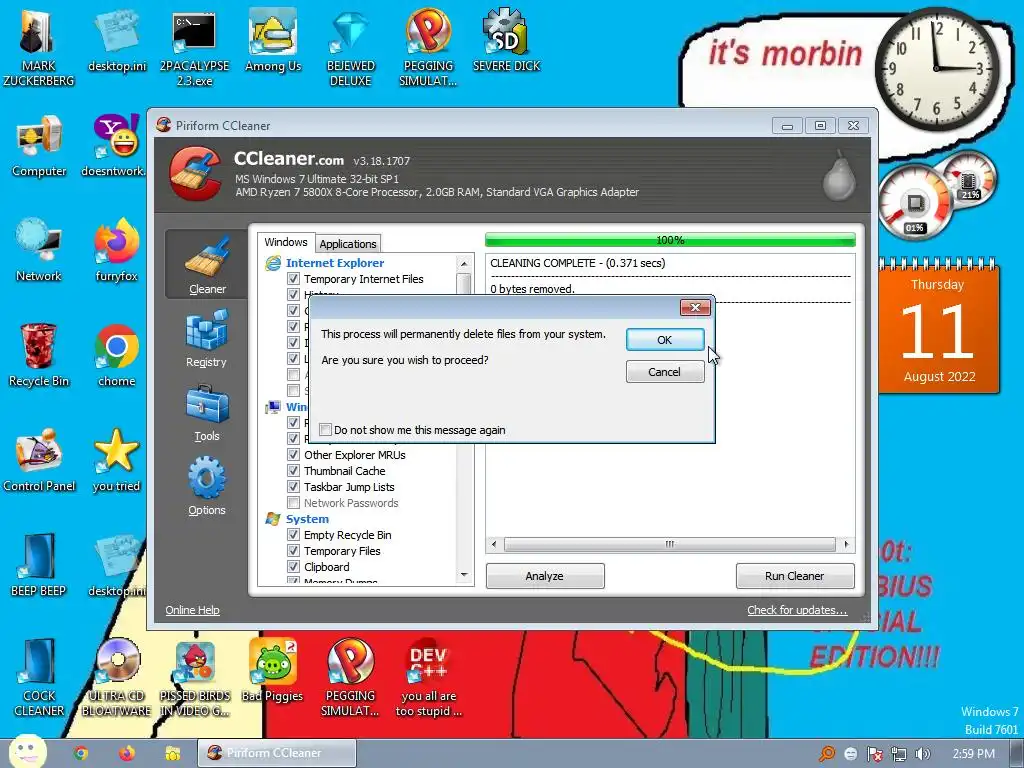
Task: Click the 100% green progress bar
Action: coord(670,240)
